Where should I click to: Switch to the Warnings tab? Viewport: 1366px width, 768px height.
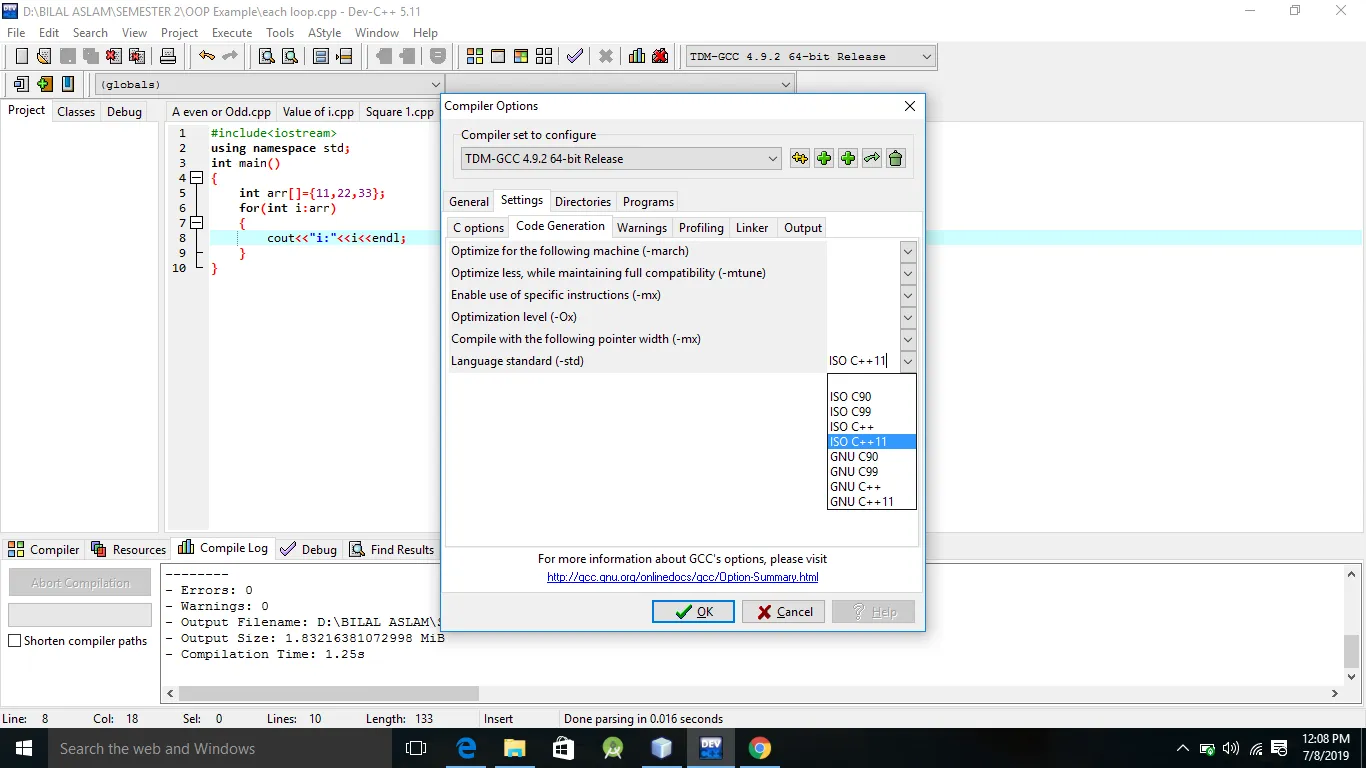coord(642,228)
